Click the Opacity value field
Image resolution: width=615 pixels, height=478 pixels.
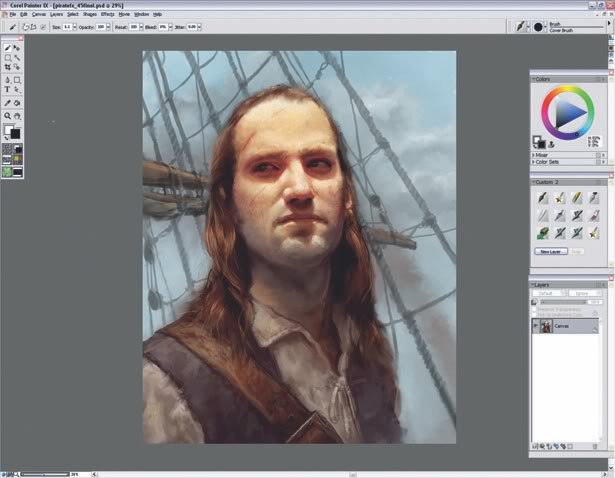point(101,27)
